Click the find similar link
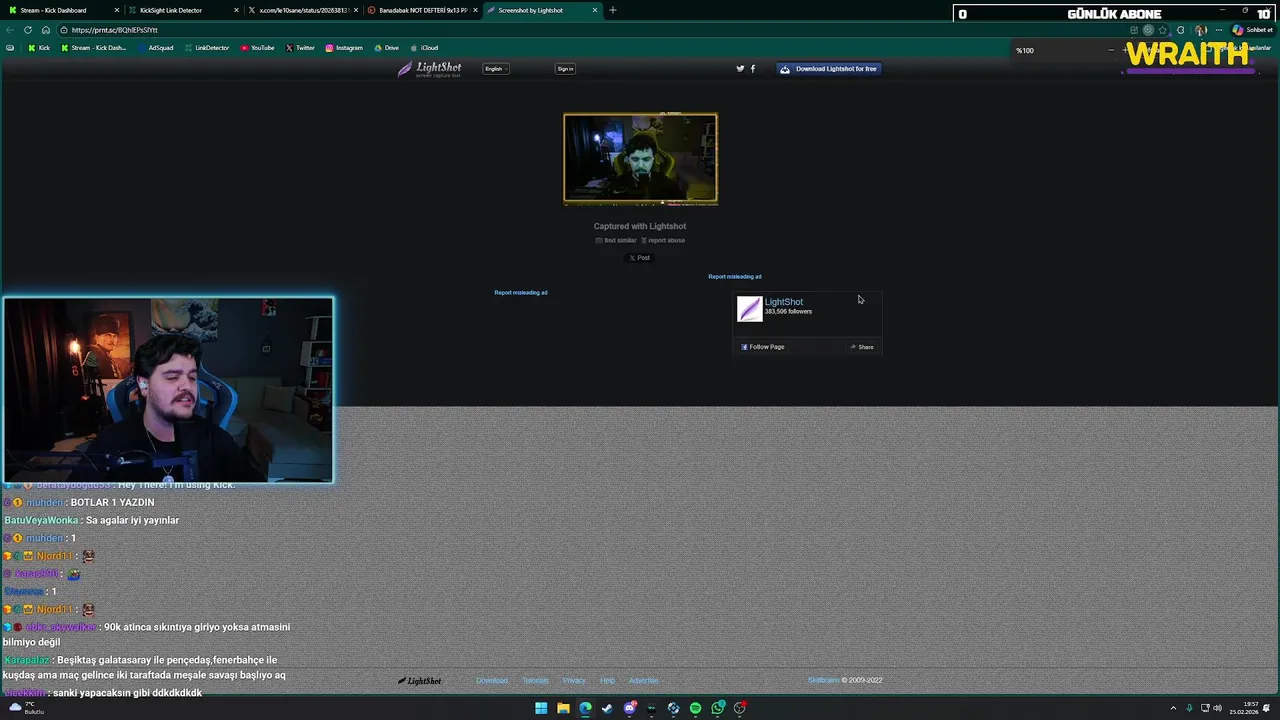 (x=616, y=240)
